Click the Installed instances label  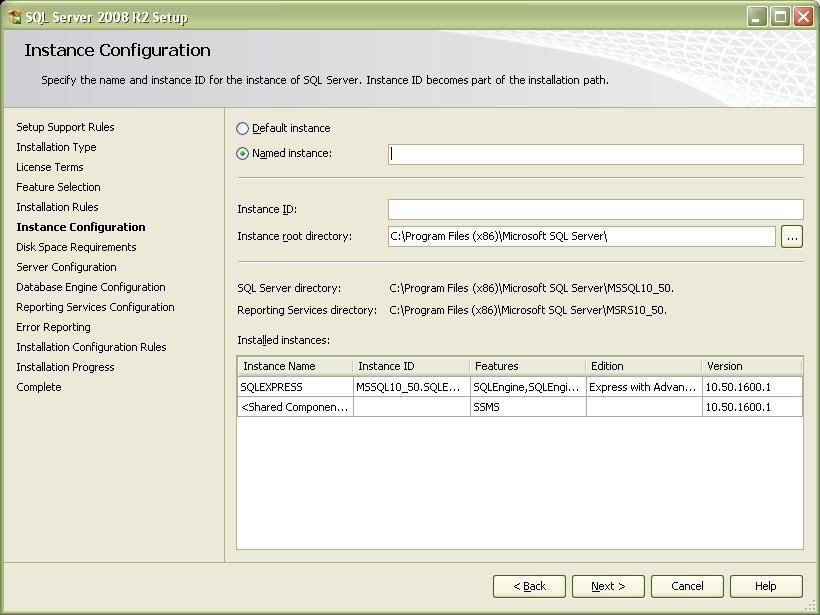pyautogui.click(x=283, y=340)
